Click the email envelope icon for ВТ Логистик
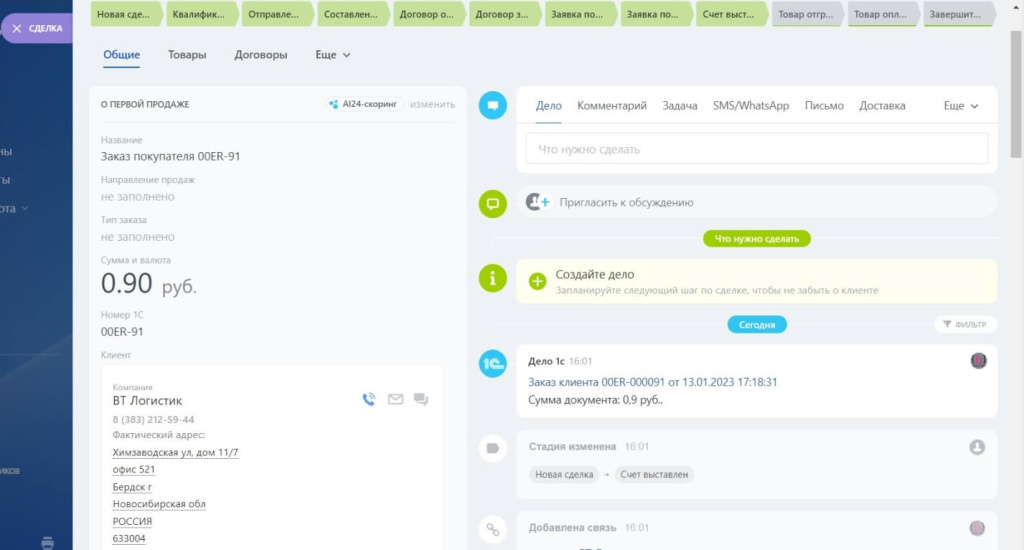The height and width of the screenshot is (550, 1024). coord(395,399)
